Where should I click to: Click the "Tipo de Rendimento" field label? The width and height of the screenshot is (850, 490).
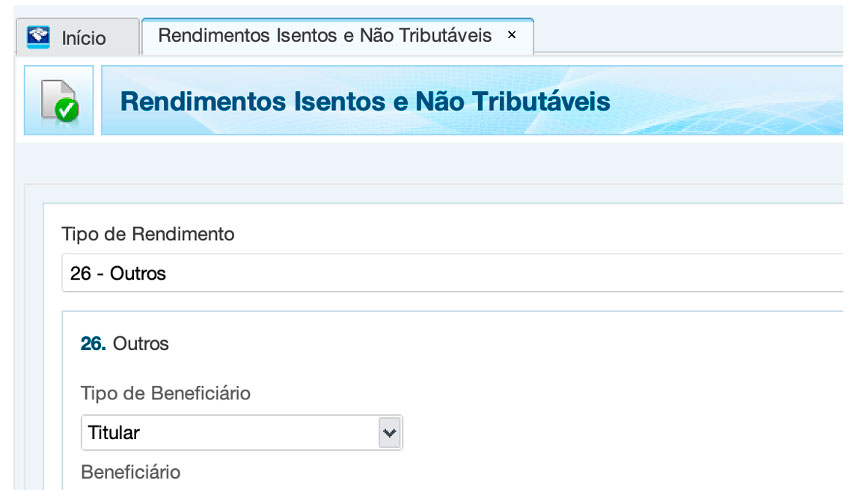148,234
